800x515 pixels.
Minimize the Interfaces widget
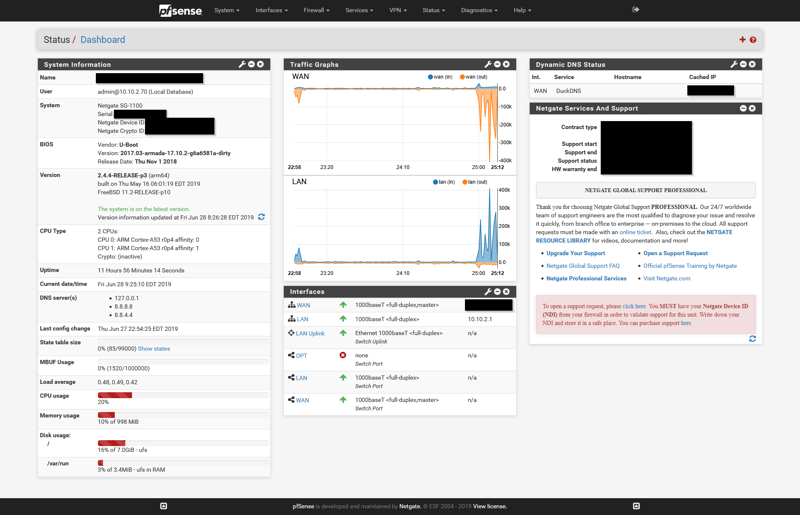point(497,291)
